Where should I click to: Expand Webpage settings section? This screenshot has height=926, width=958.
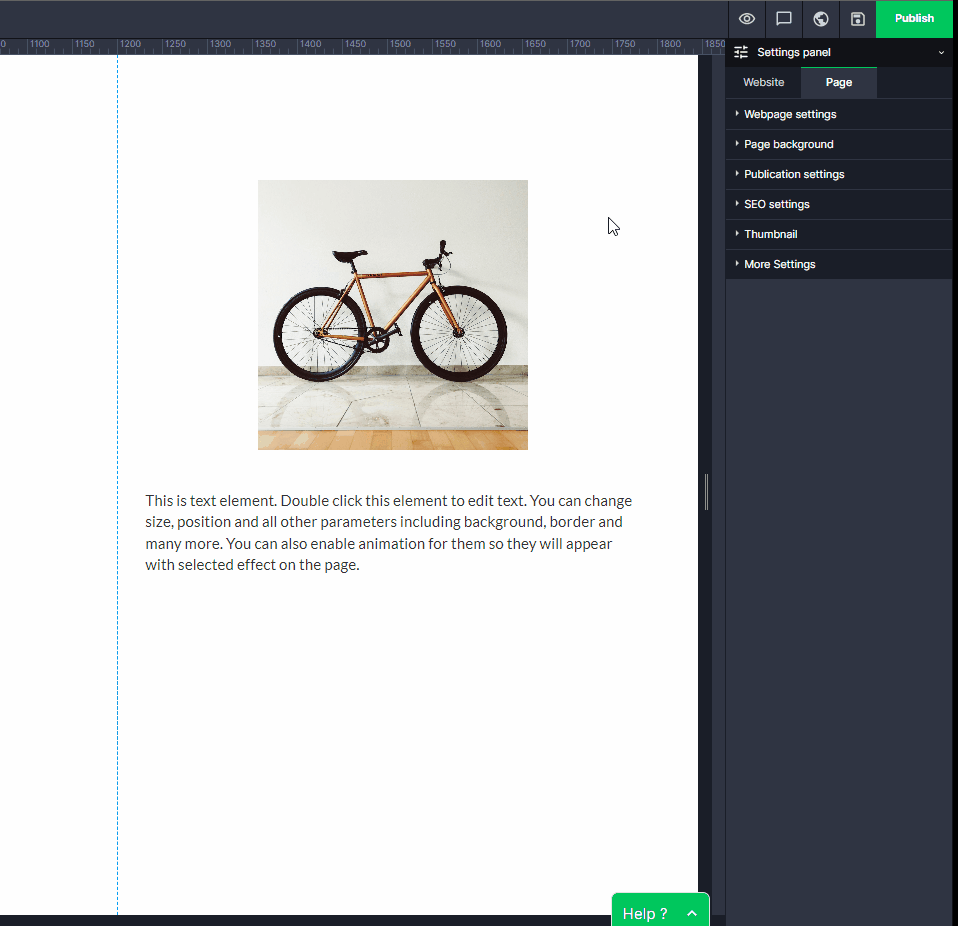click(790, 114)
